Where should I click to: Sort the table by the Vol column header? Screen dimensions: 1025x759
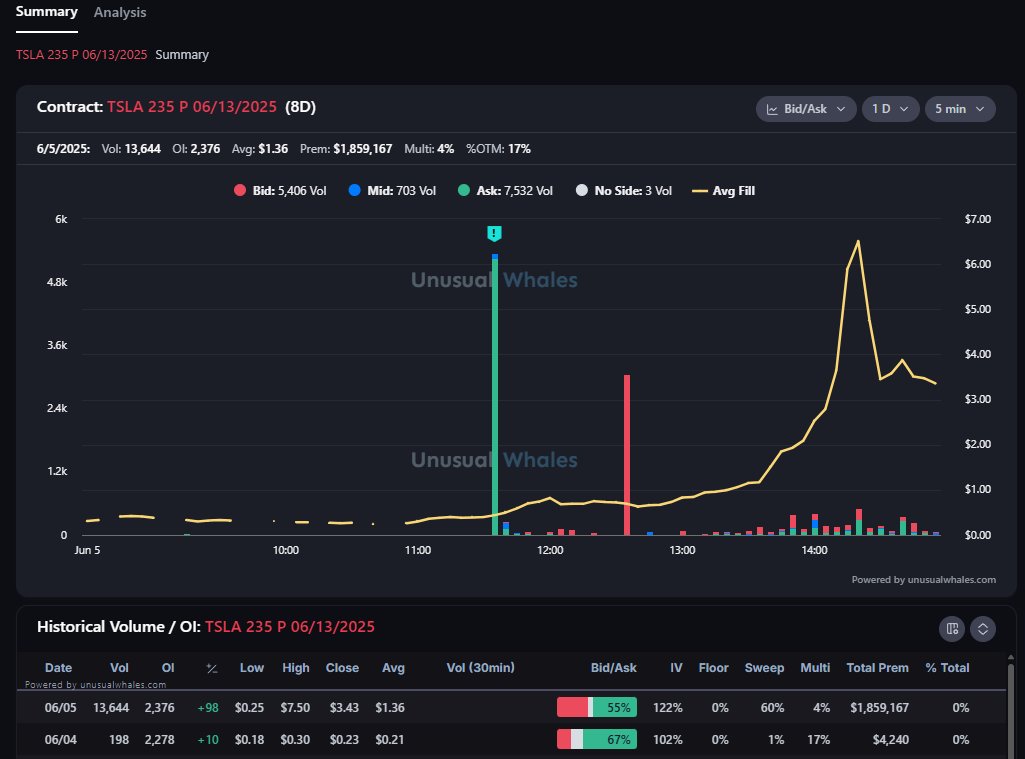pos(119,667)
